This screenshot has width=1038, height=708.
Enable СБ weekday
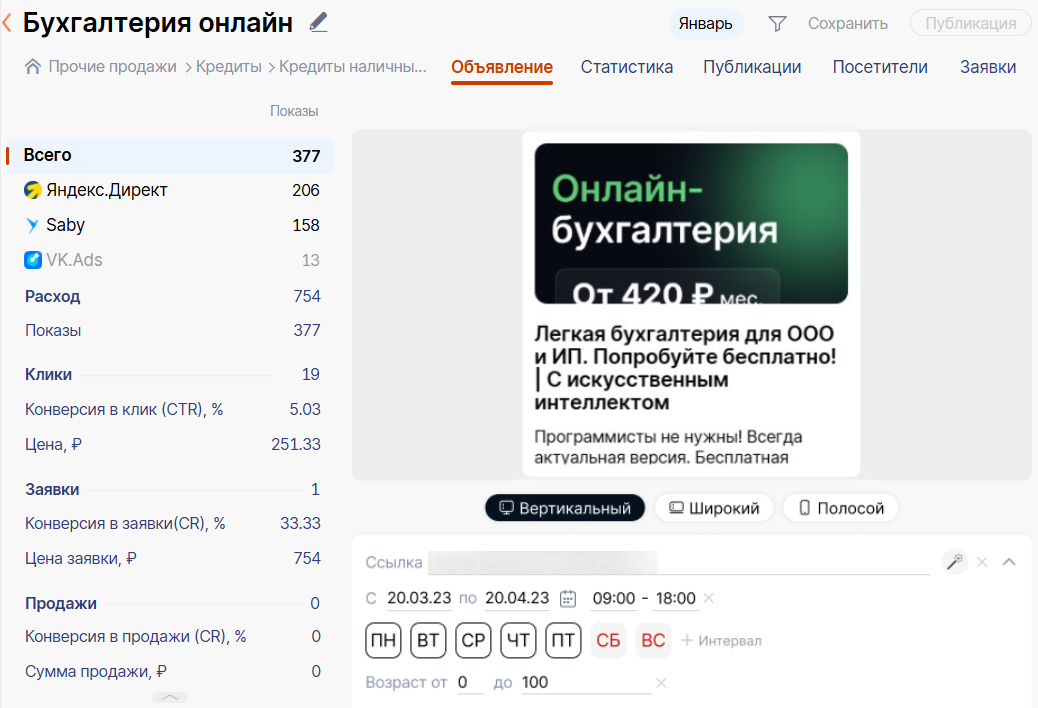[x=608, y=641]
